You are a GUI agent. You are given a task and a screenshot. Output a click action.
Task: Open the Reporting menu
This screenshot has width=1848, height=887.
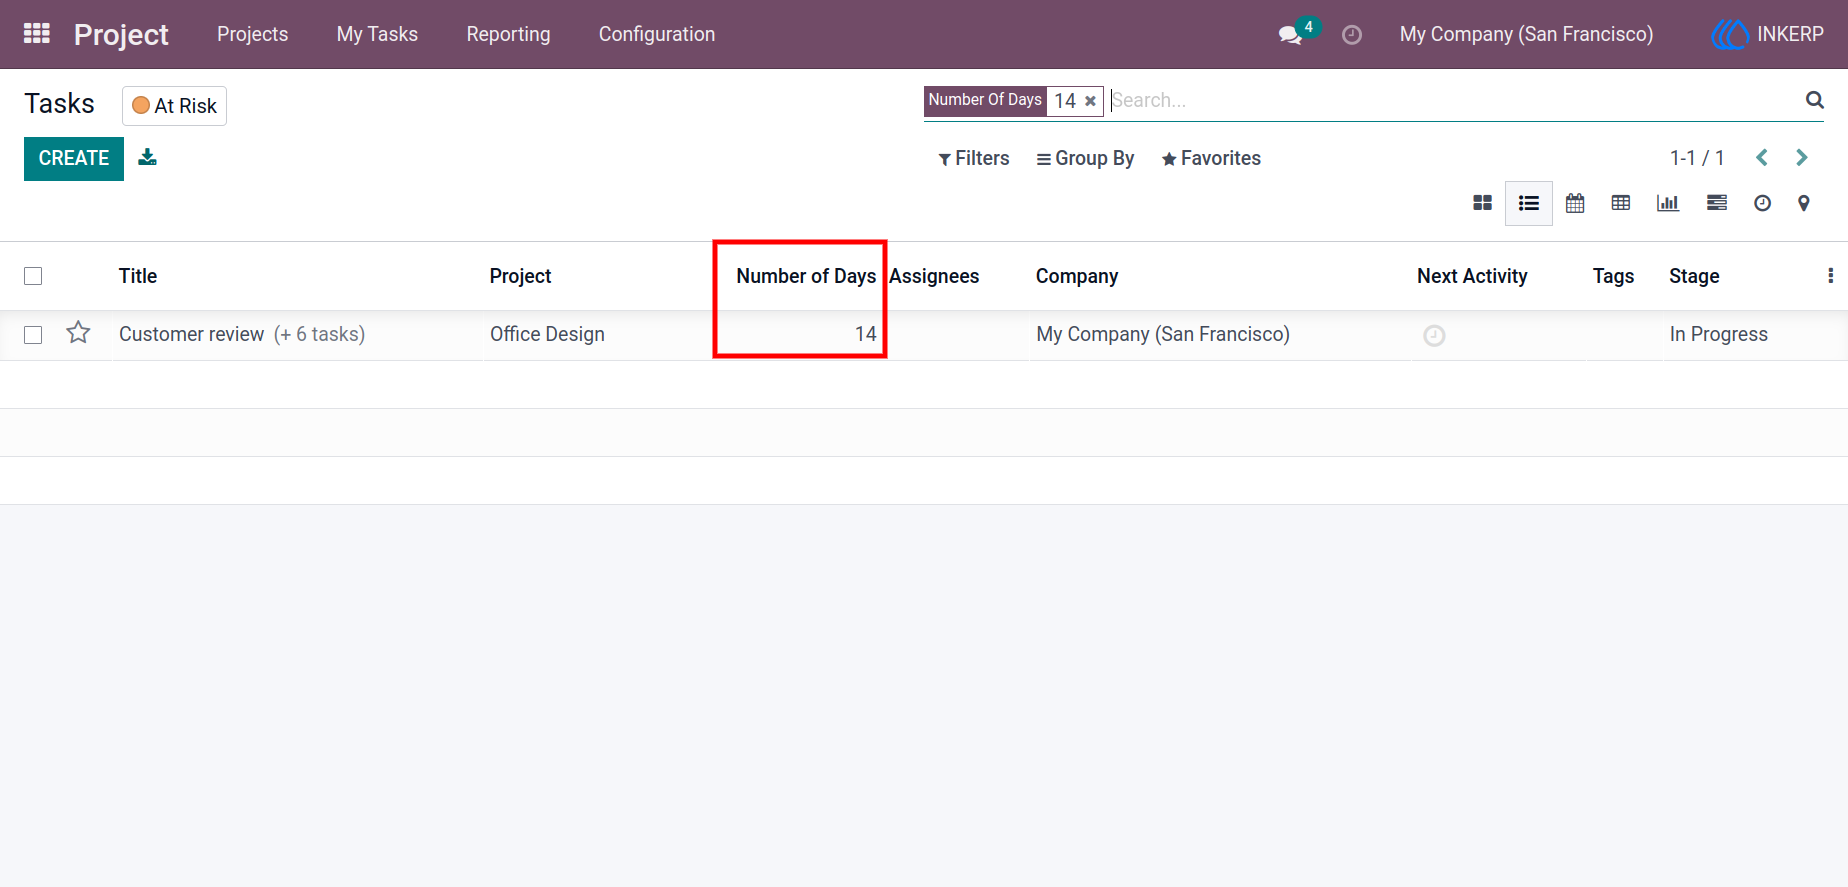[x=508, y=34]
